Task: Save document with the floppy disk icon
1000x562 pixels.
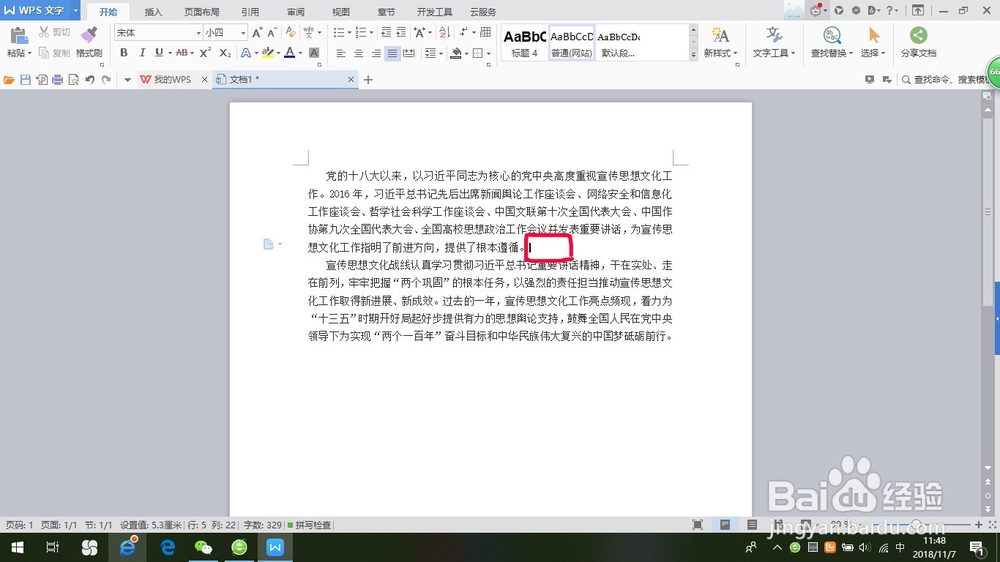Action: coord(26,80)
